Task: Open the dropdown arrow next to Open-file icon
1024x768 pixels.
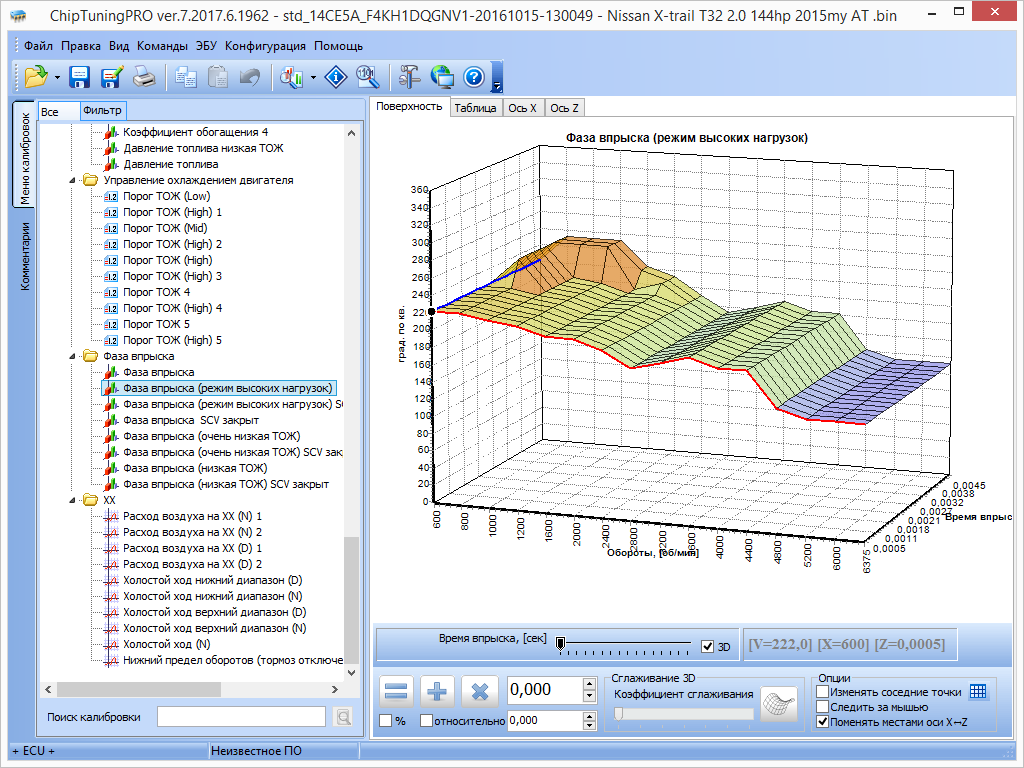Action: point(57,77)
